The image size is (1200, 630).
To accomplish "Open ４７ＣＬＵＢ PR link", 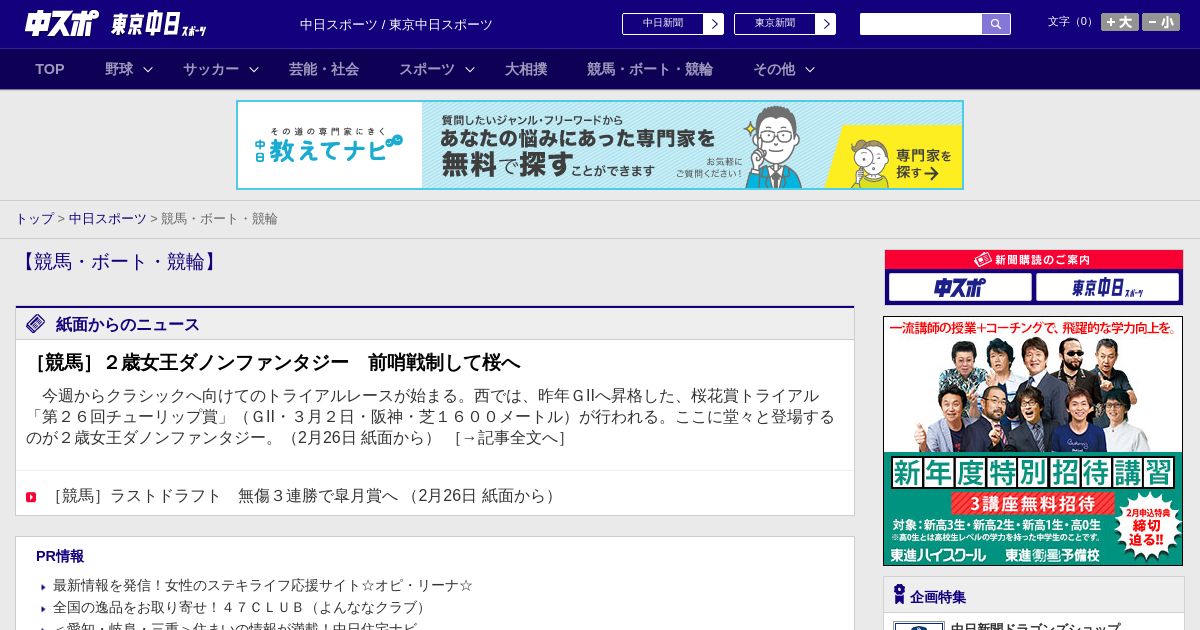I will (x=242, y=607).
